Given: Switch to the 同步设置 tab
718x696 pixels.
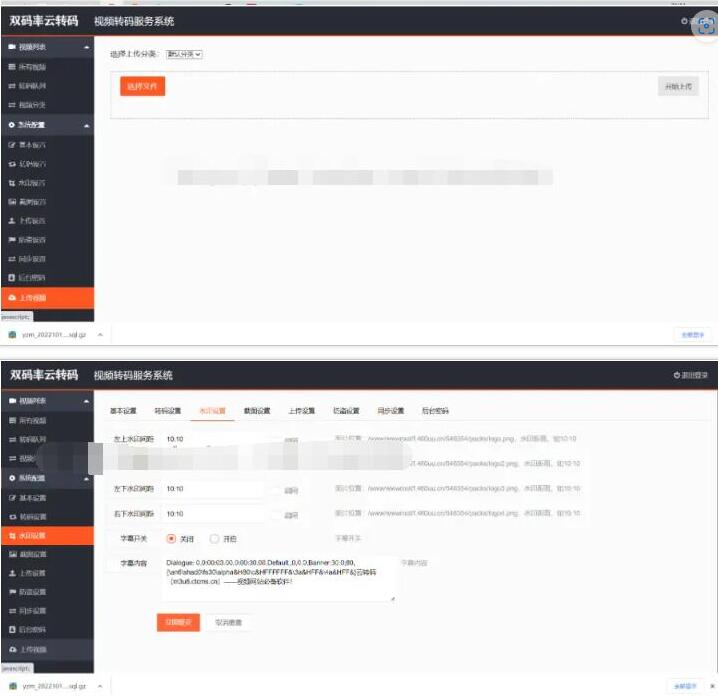Looking at the screenshot, I should [x=389, y=411].
